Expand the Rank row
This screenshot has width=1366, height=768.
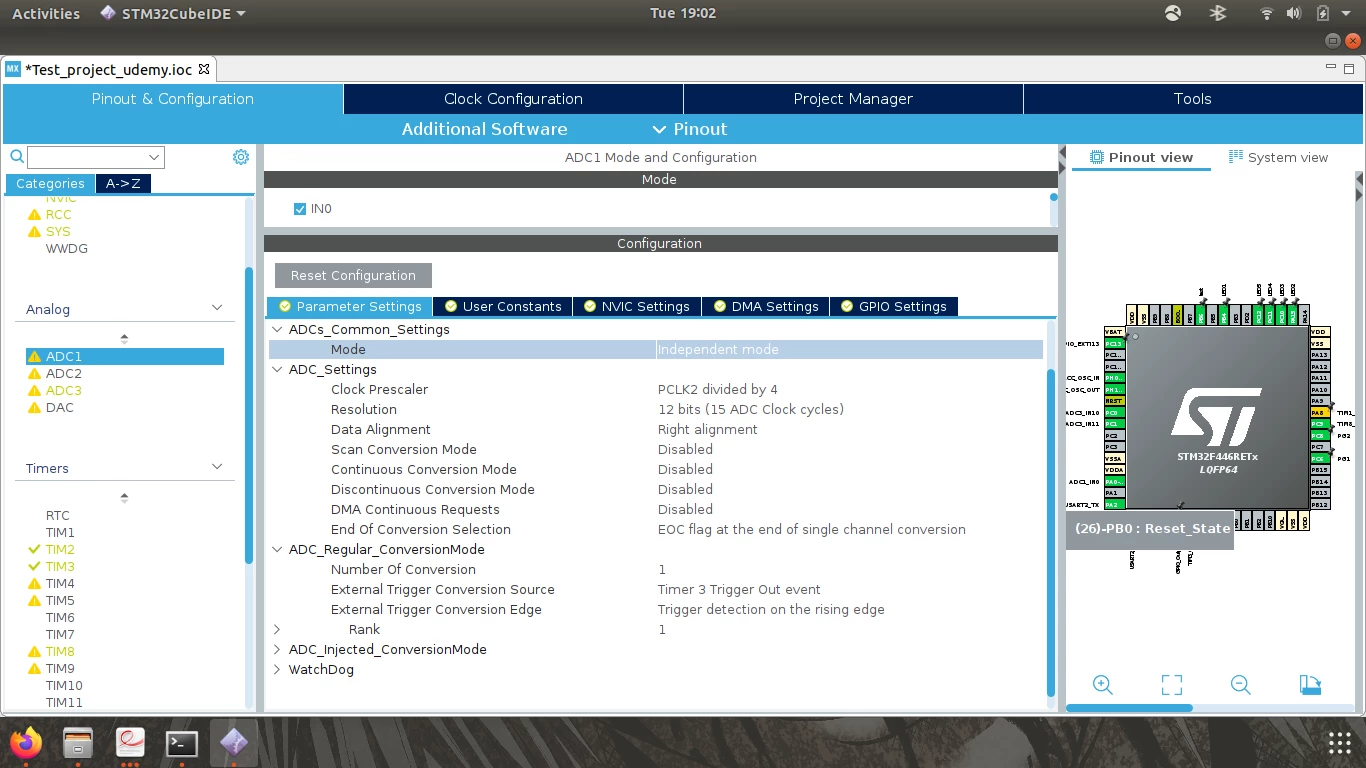[277, 629]
